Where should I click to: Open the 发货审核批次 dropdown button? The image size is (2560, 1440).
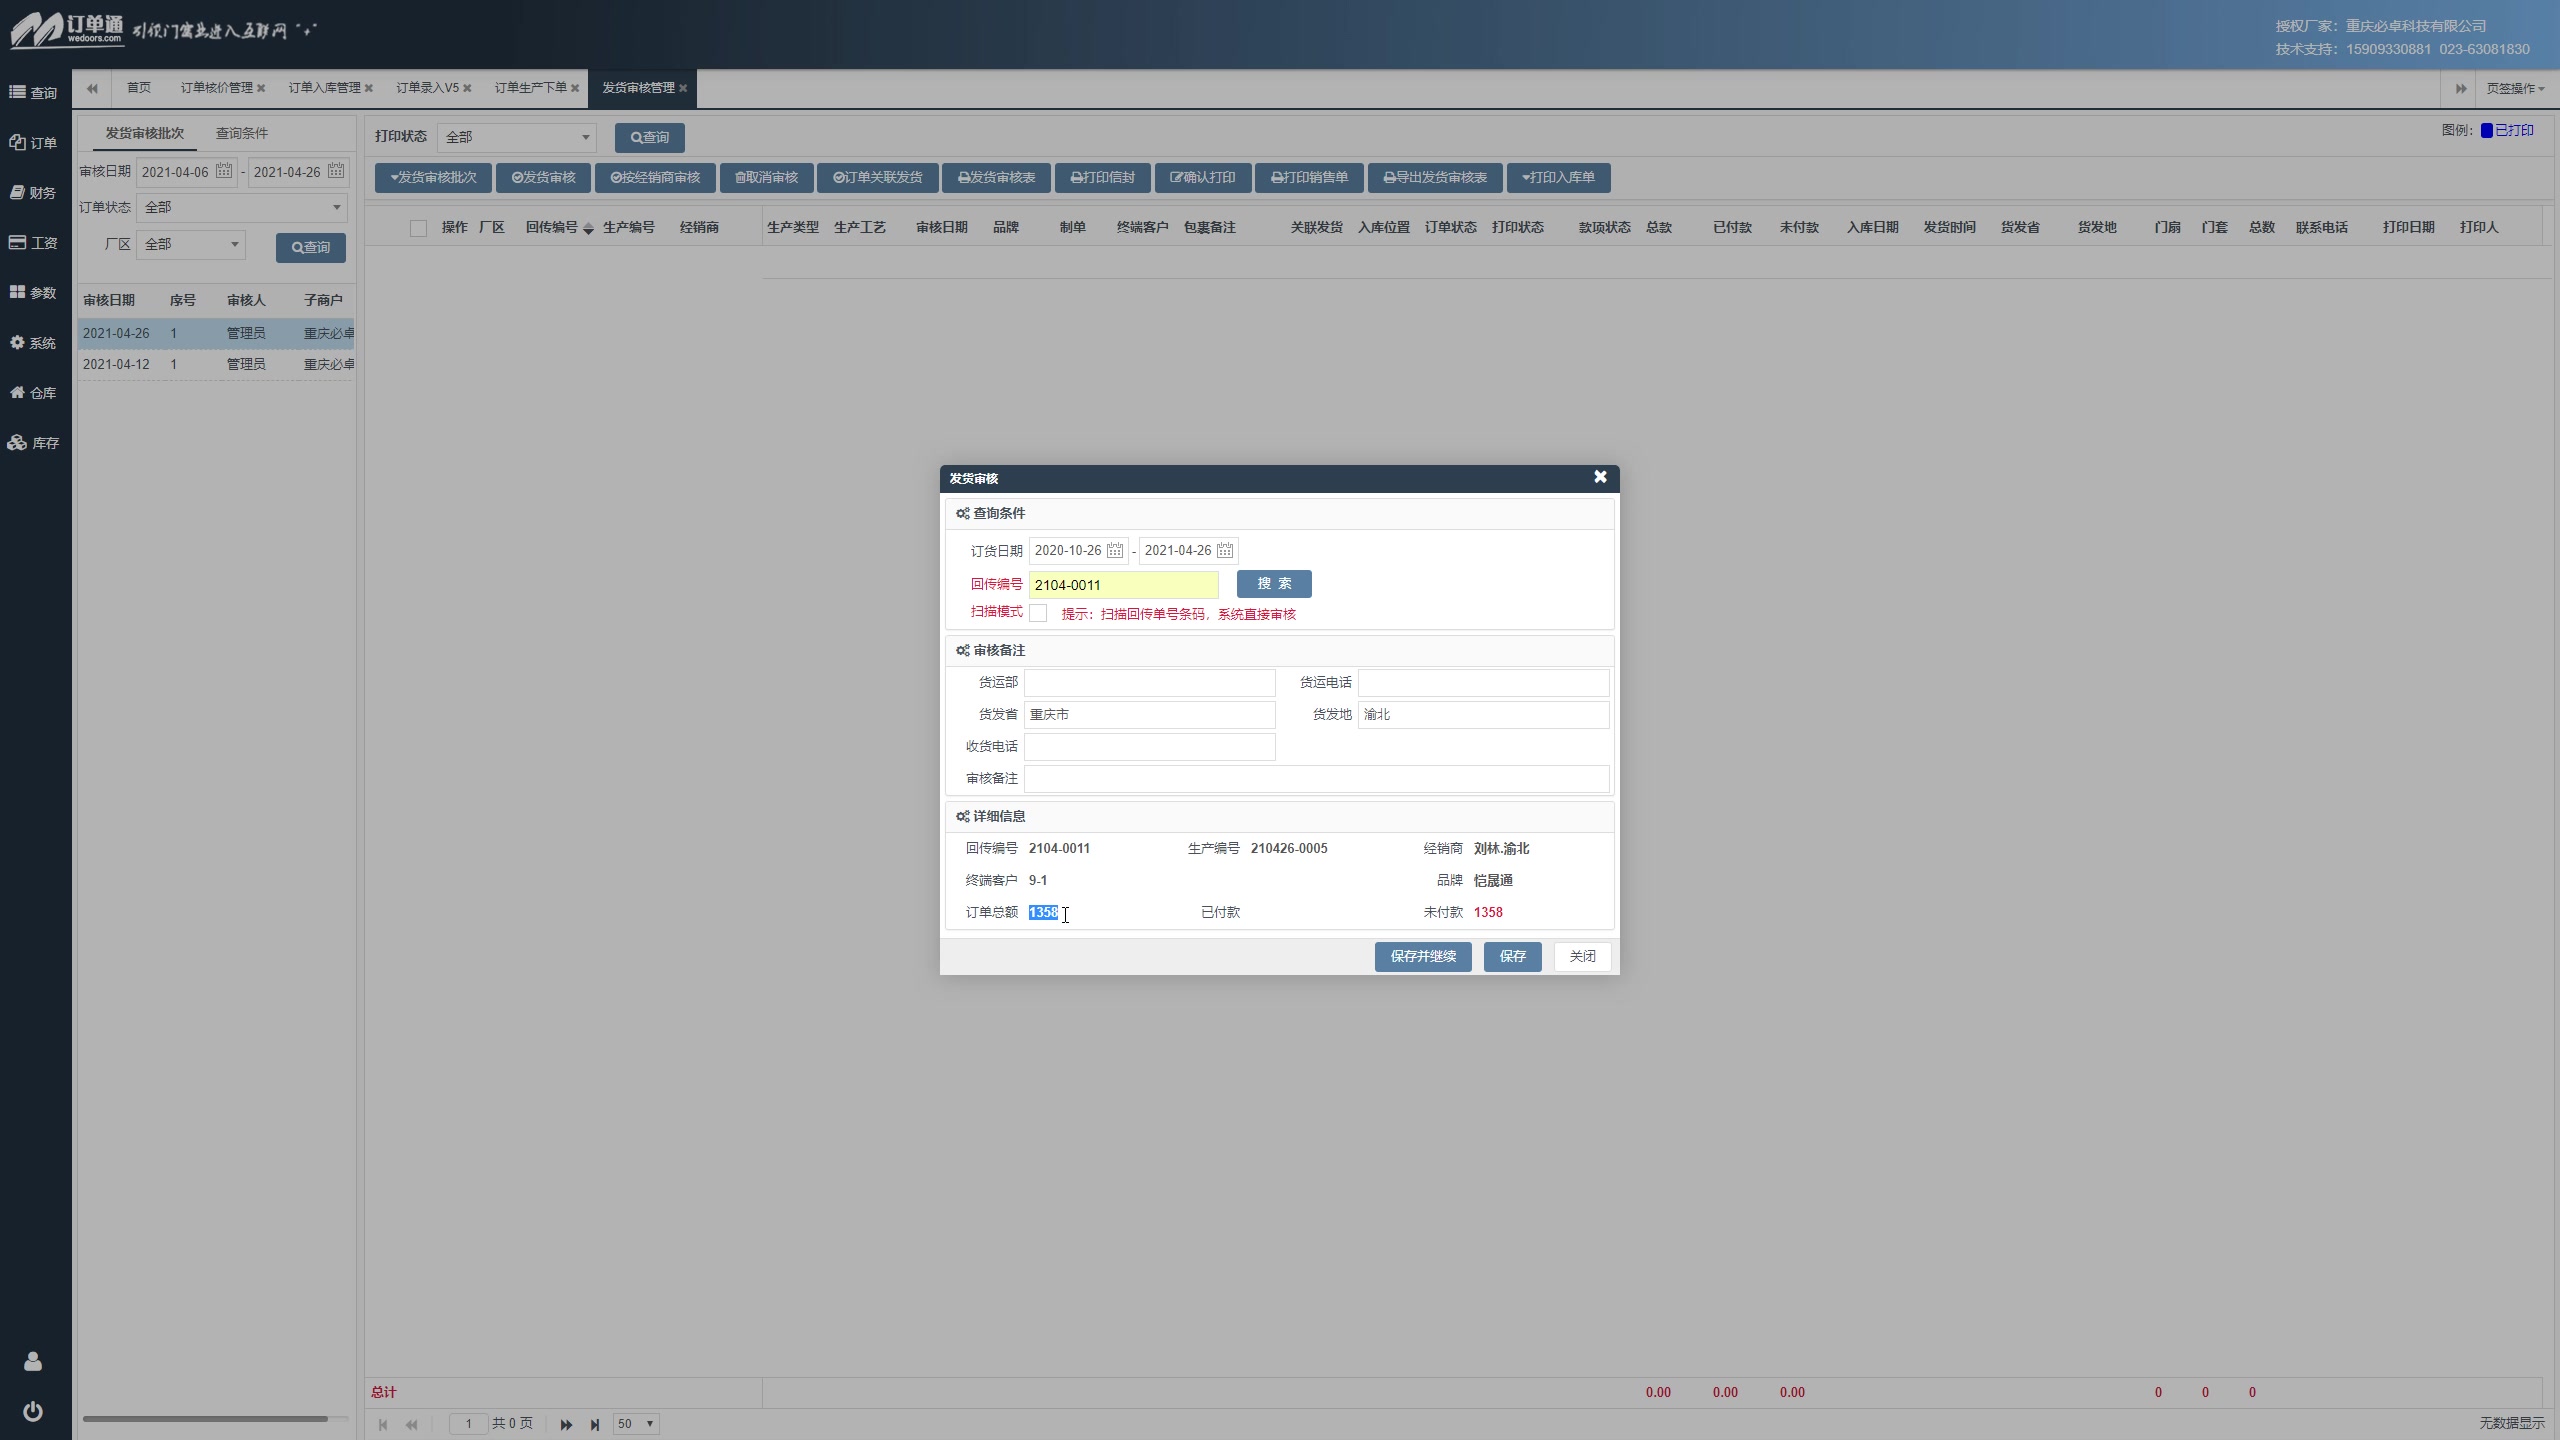433,177
